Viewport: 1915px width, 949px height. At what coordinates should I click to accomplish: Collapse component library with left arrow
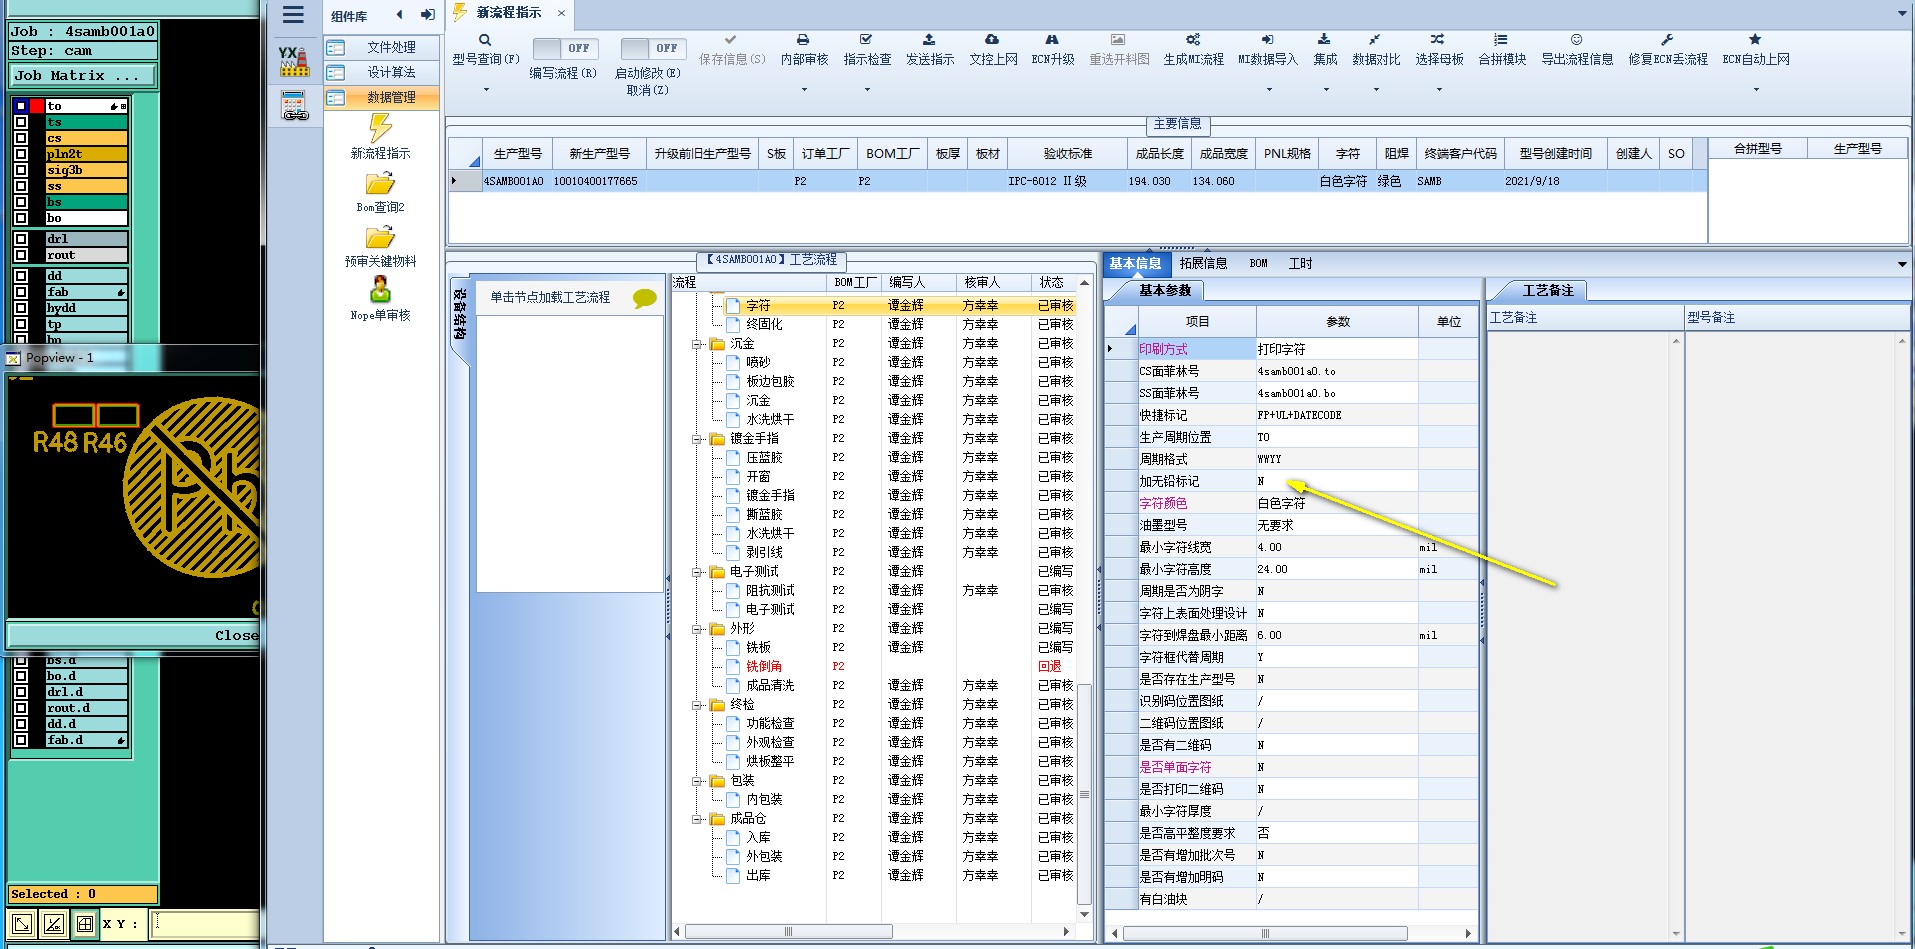400,15
